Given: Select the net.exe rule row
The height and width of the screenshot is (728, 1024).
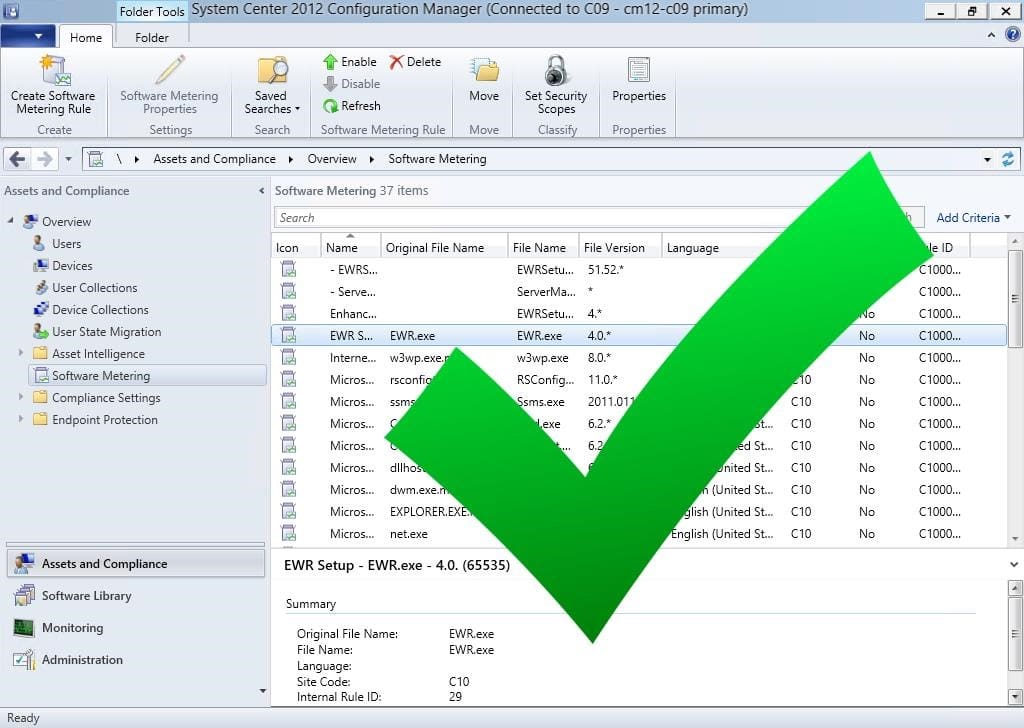Looking at the screenshot, I should click(639, 533).
